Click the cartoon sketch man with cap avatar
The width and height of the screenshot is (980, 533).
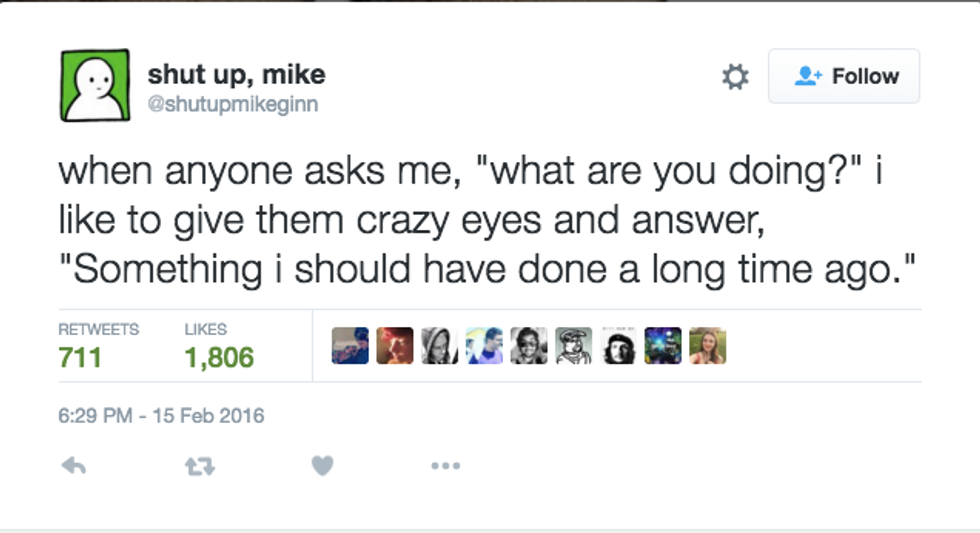[x=573, y=345]
